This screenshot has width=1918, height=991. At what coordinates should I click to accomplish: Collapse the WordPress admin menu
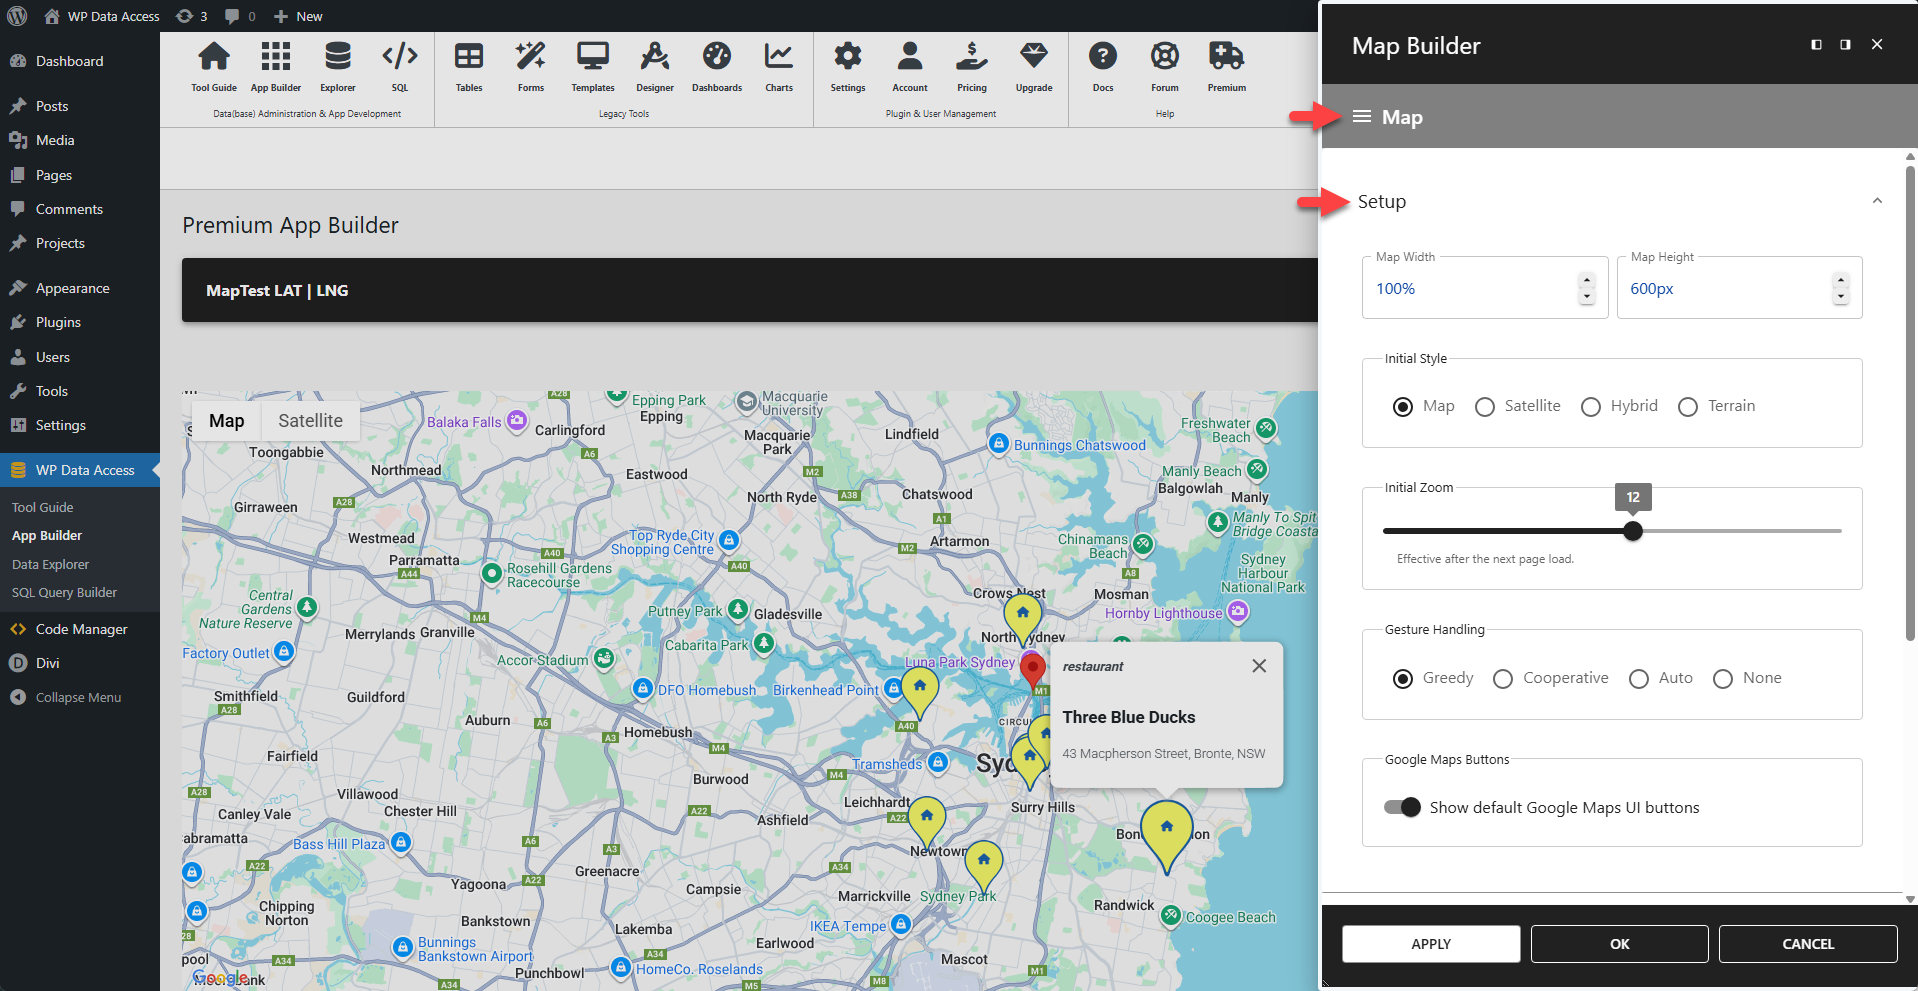click(77, 697)
